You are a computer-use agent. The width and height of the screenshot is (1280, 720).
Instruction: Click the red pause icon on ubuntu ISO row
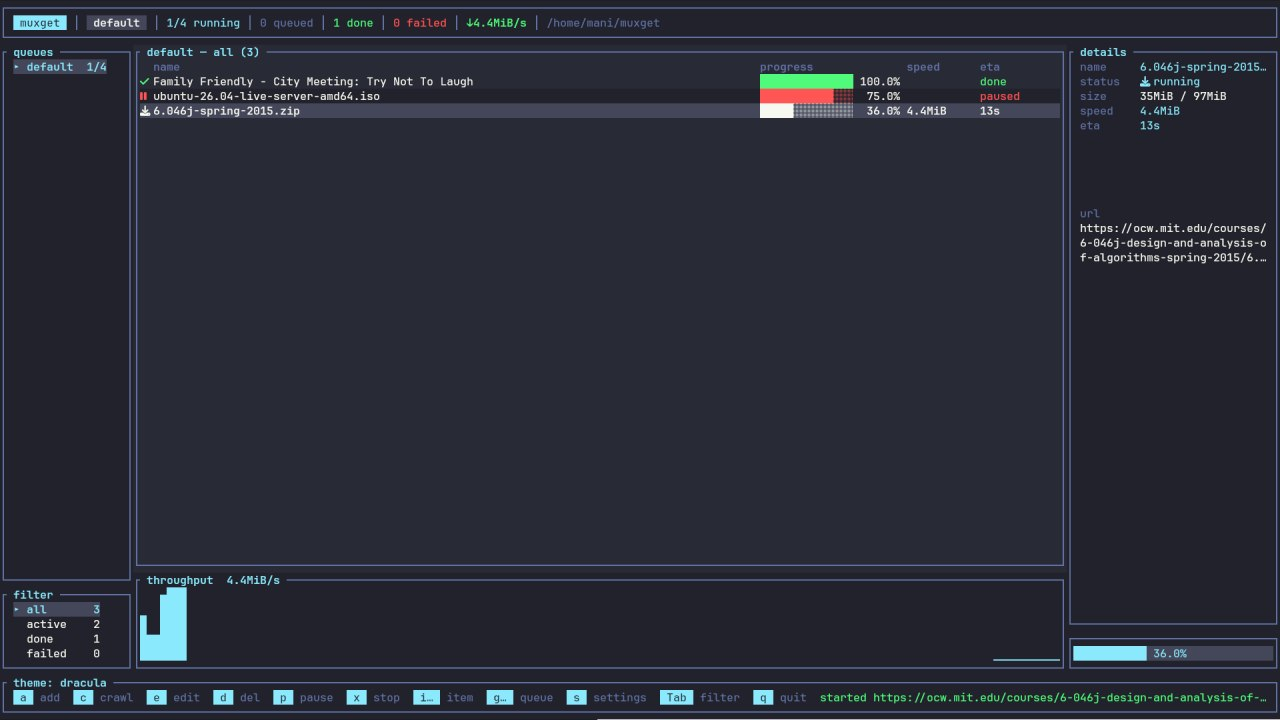point(144,97)
